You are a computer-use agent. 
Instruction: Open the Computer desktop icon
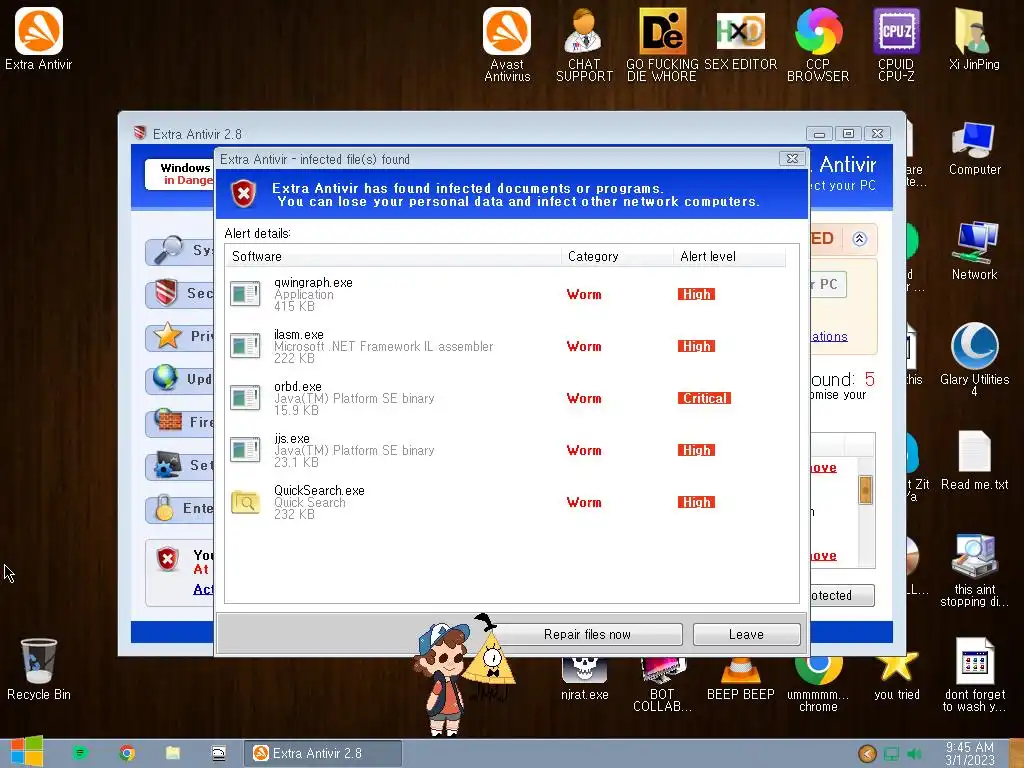click(974, 148)
